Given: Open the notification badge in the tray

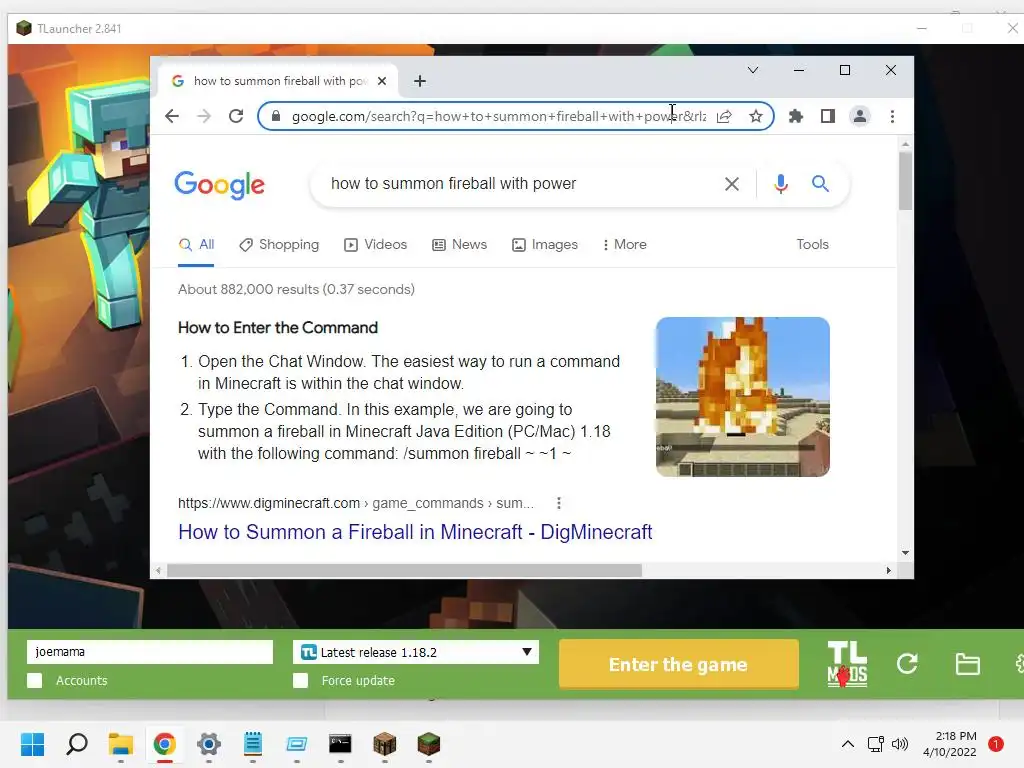Looking at the screenshot, I should [x=996, y=744].
